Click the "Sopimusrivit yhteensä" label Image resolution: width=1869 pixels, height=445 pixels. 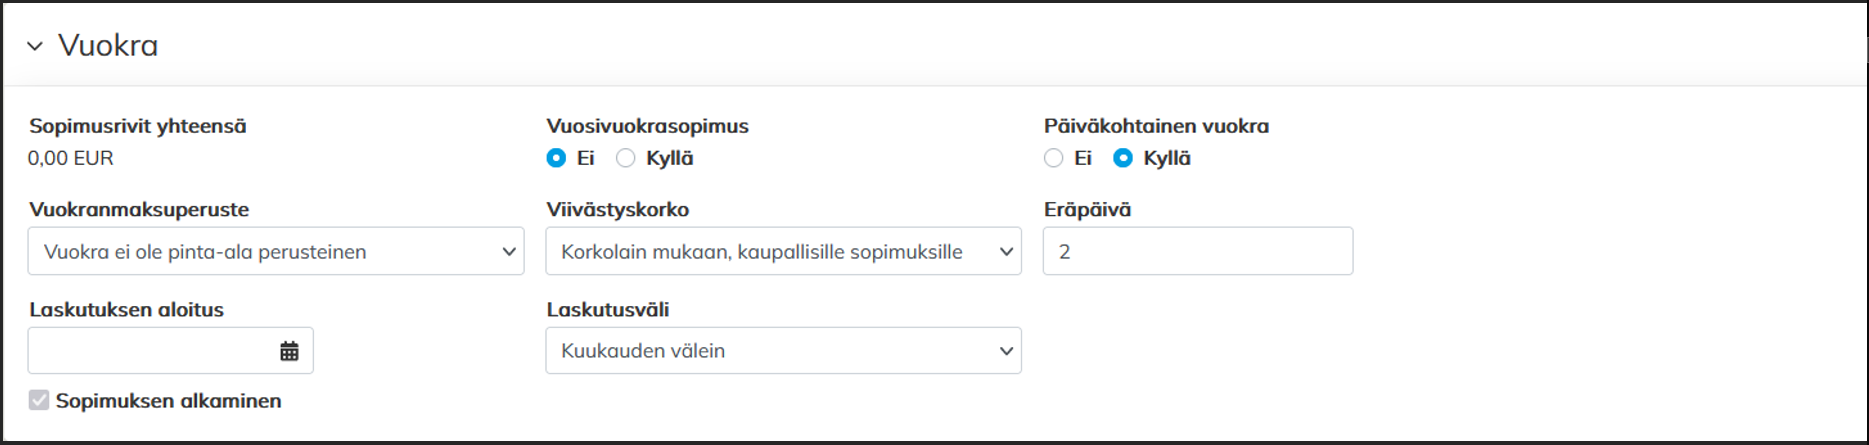coord(138,126)
